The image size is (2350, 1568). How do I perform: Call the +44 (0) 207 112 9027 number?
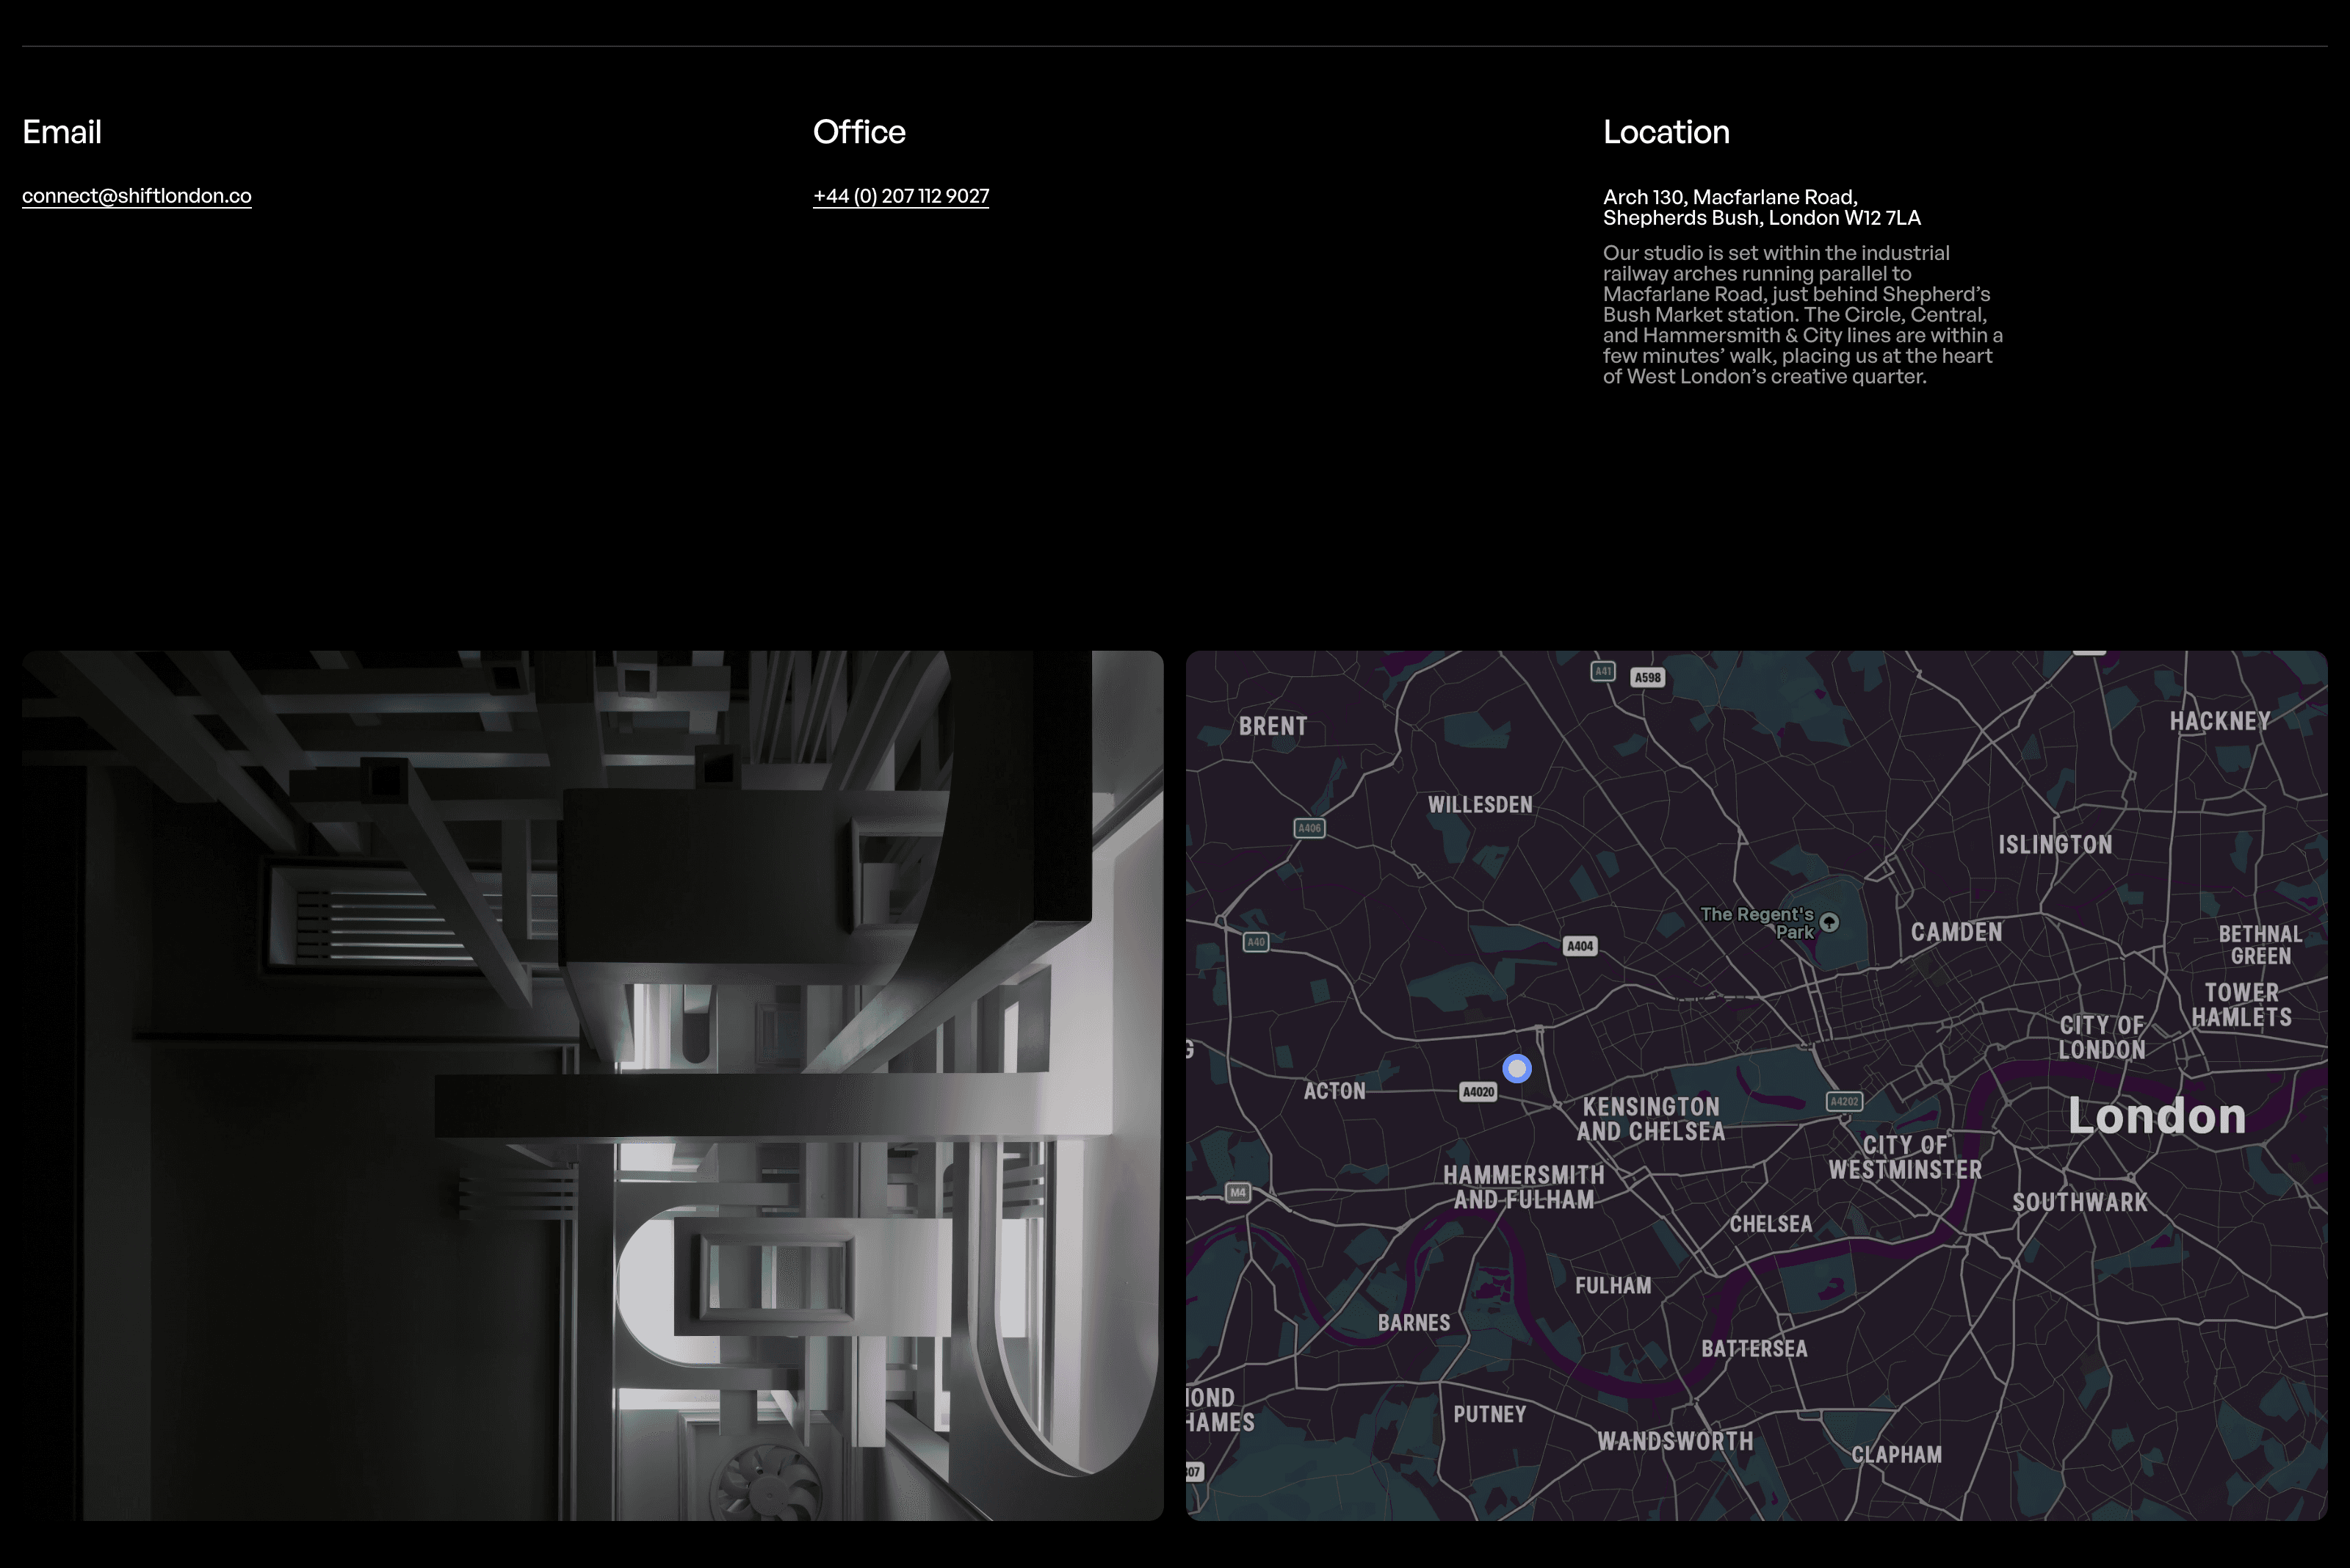tap(901, 196)
